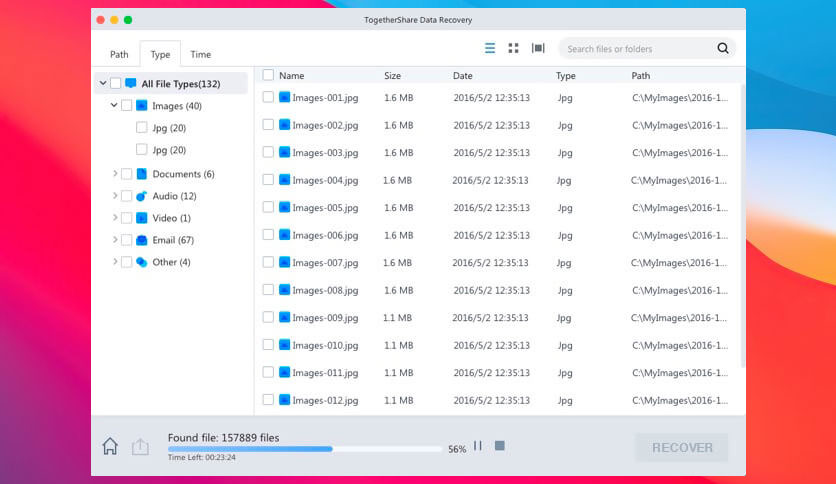Select the Video (1) tree item
The image size is (836, 484).
[x=171, y=218]
